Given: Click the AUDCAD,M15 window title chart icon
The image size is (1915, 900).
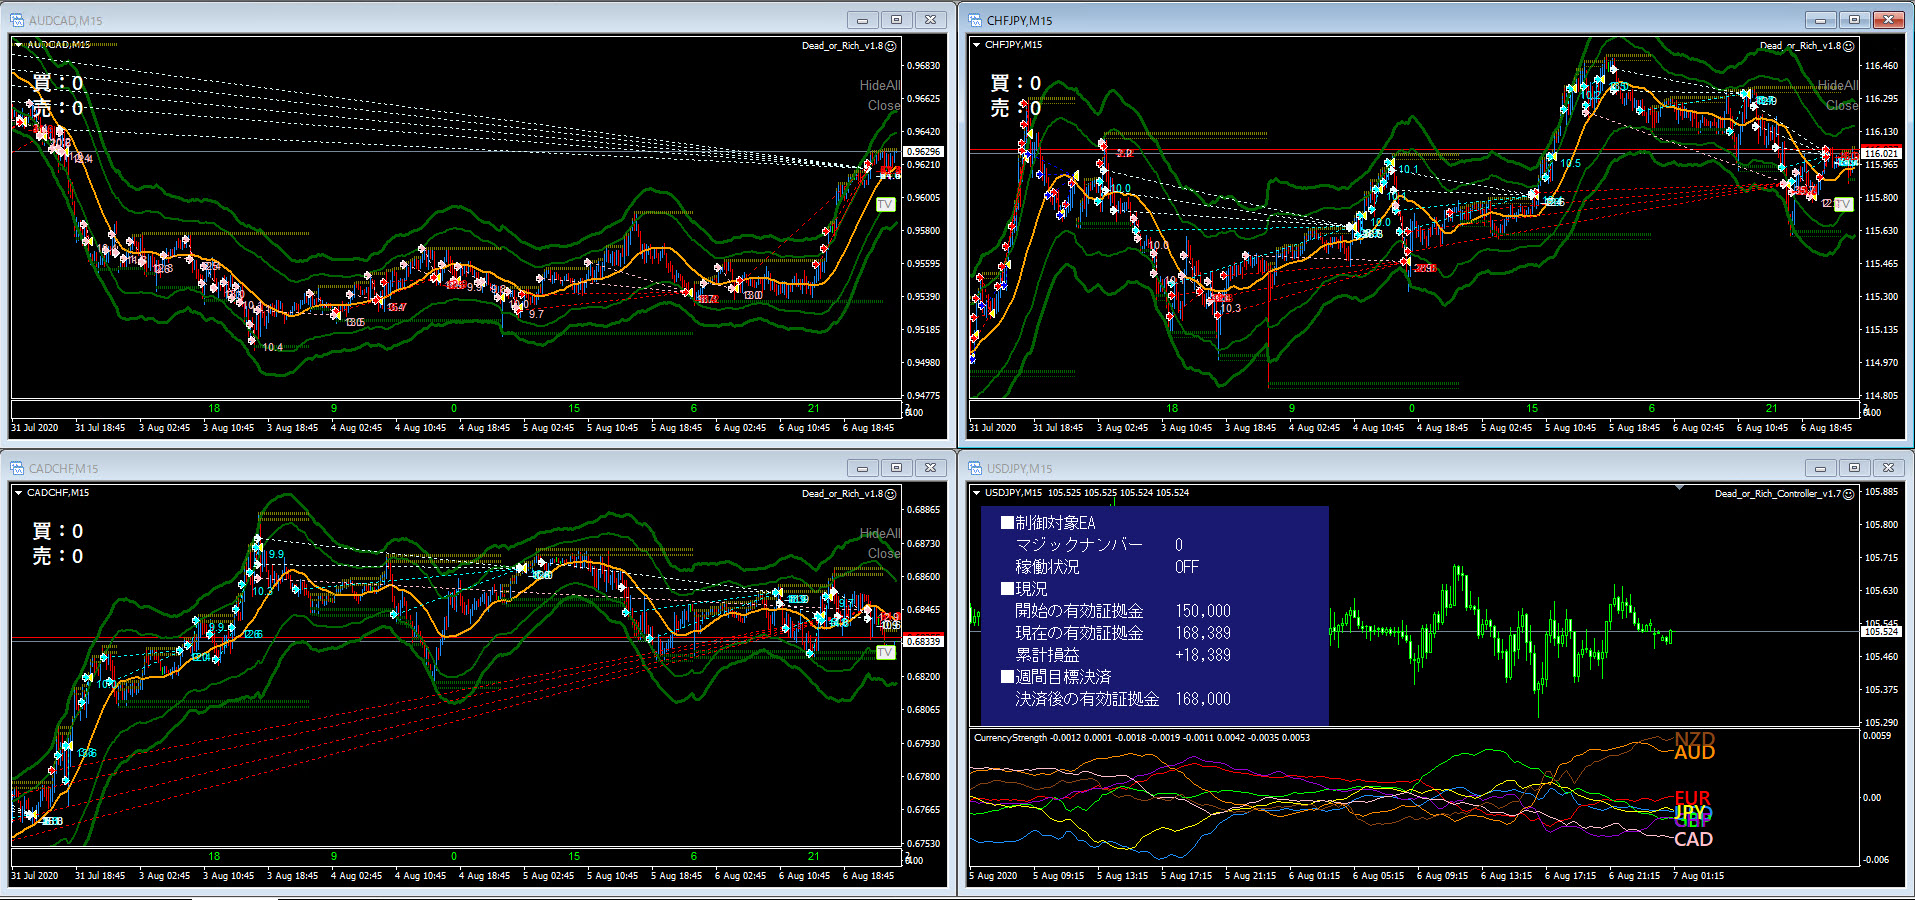Looking at the screenshot, I should tap(17, 20).
